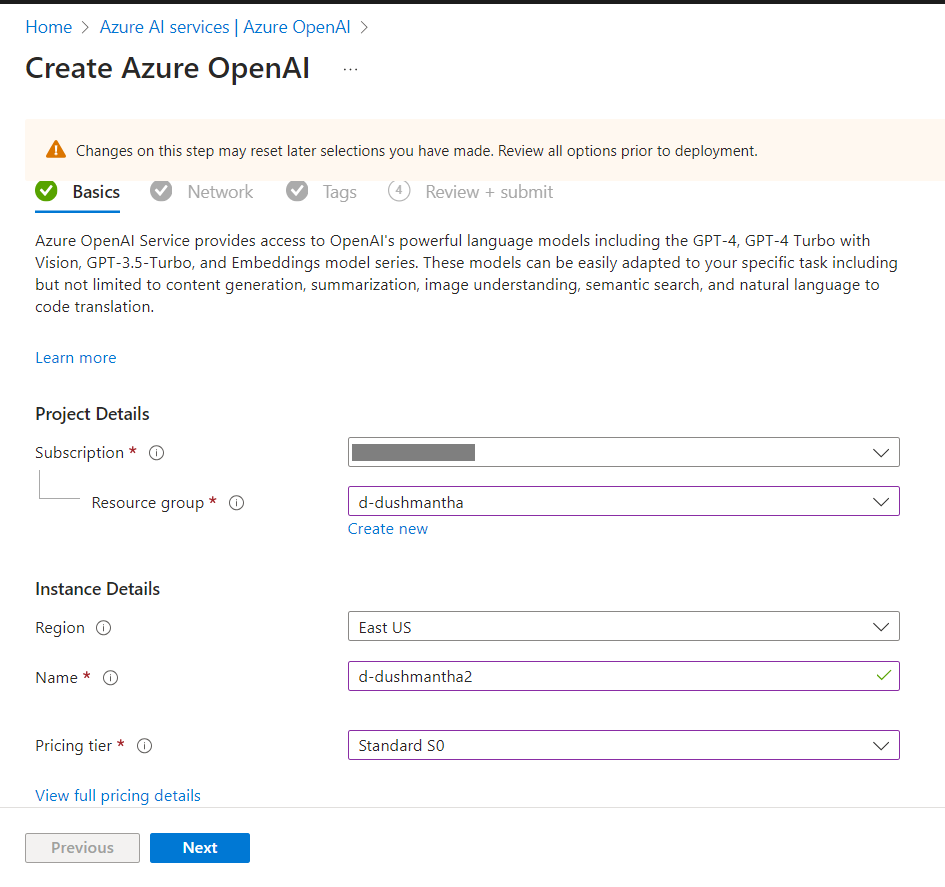This screenshot has height=887, width=945.
Task: Click the info icon beside Name
Action: coord(110,677)
